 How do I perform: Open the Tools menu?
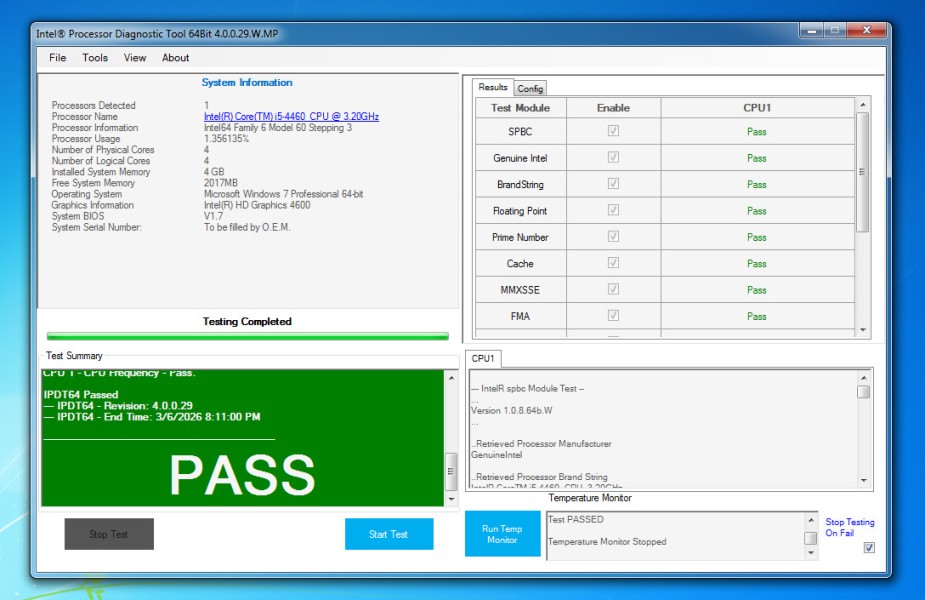click(95, 58)
